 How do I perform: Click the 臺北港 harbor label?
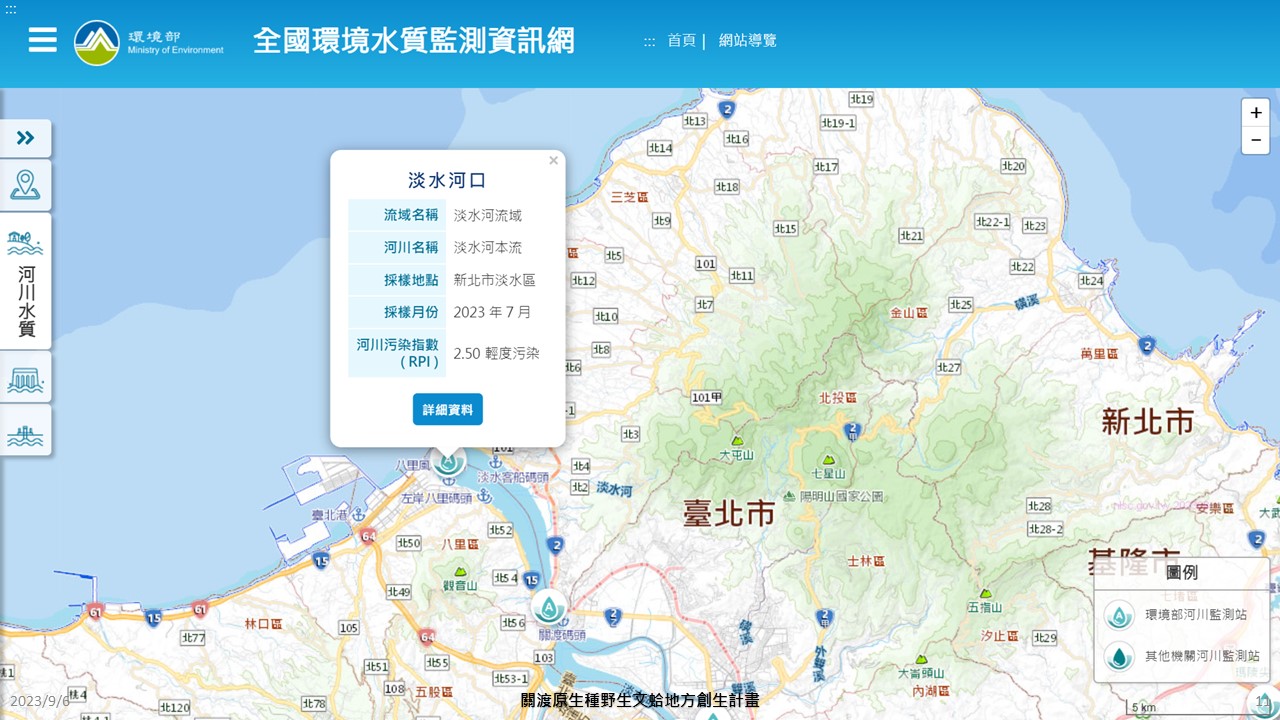coord(329,515)
